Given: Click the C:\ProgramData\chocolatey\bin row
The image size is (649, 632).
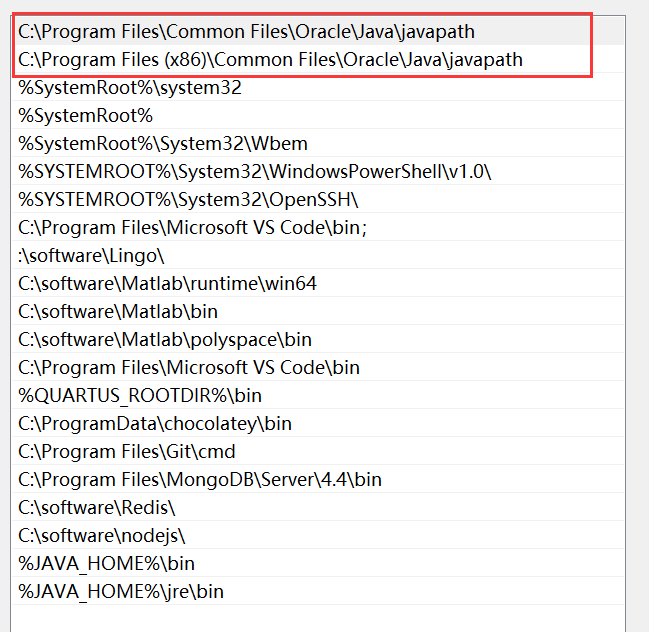Looking at the screenshot, I should click(318, 423).
